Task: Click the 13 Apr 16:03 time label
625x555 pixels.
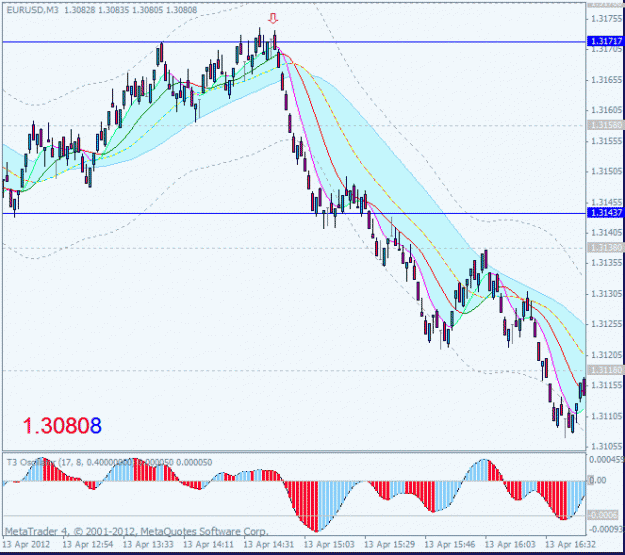Action: [x=510, y=544]
